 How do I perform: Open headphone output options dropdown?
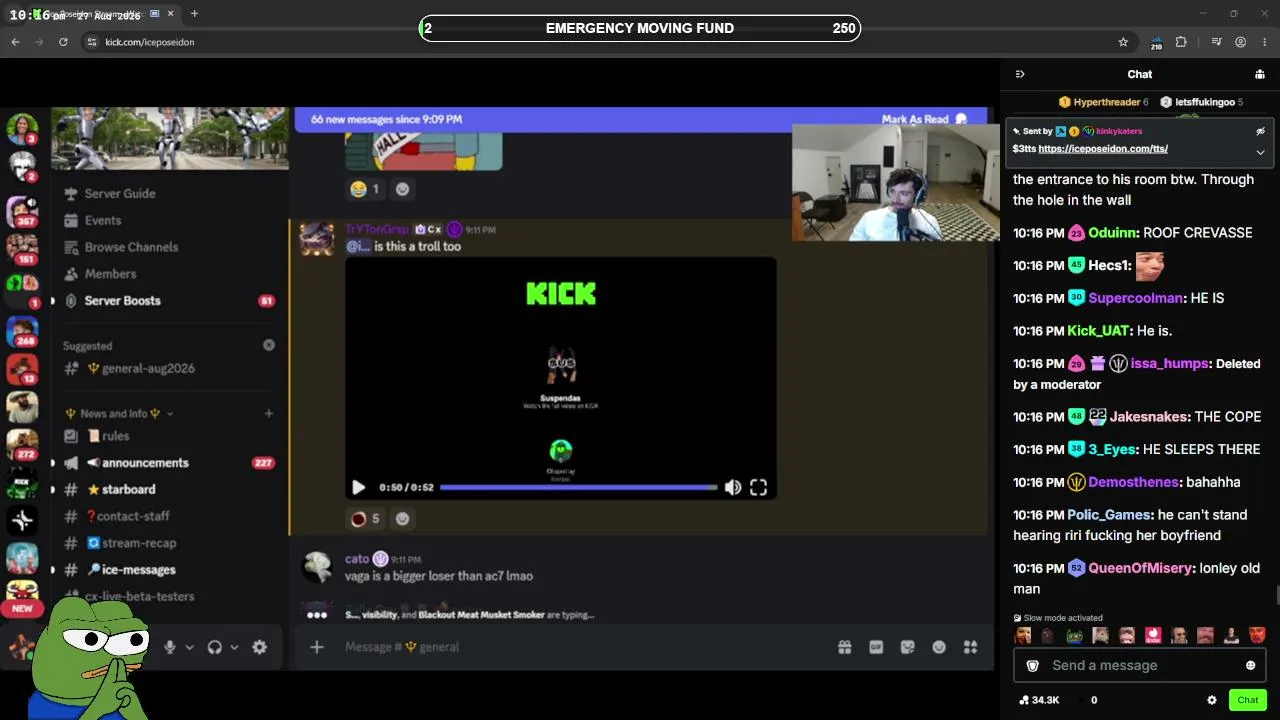coord(234,647)
